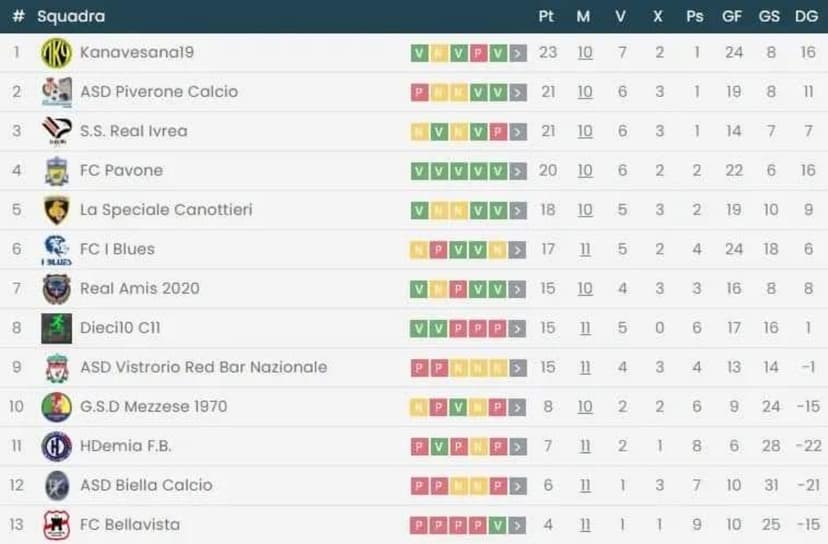Click the Kanavesana19 team logo

click(x=56, y=53)
